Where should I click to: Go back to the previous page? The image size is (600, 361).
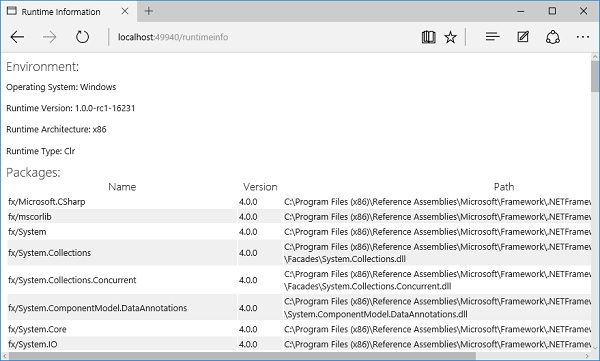coord(17,37)
